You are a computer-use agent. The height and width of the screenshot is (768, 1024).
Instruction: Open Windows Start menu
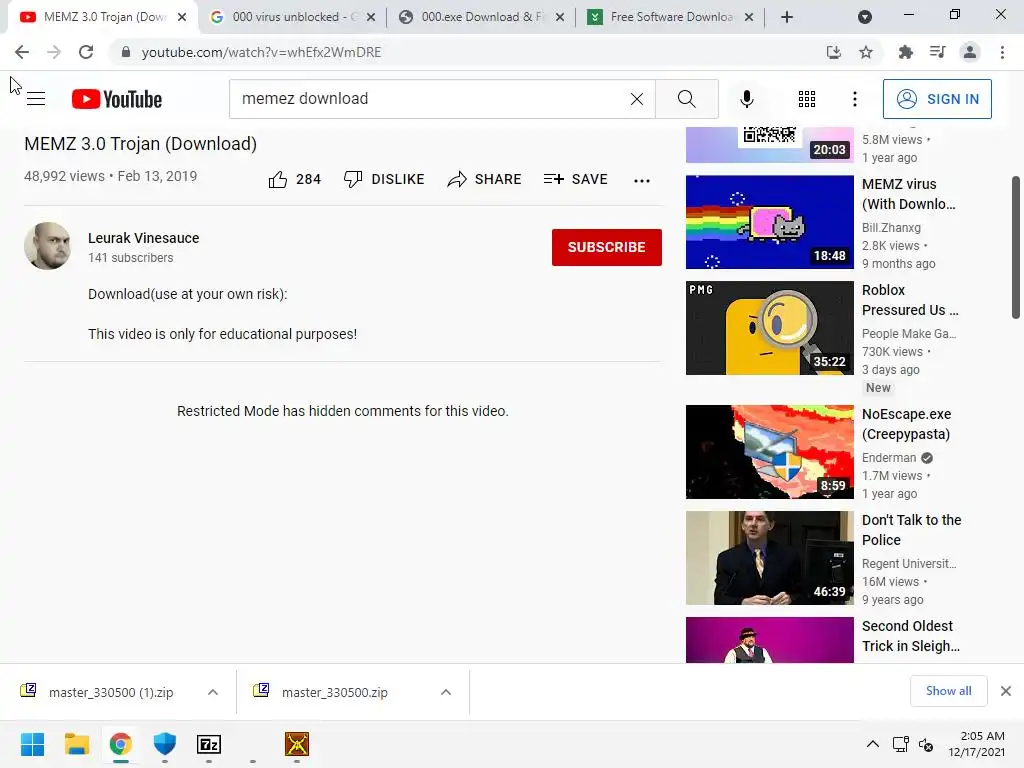point(32,744)
